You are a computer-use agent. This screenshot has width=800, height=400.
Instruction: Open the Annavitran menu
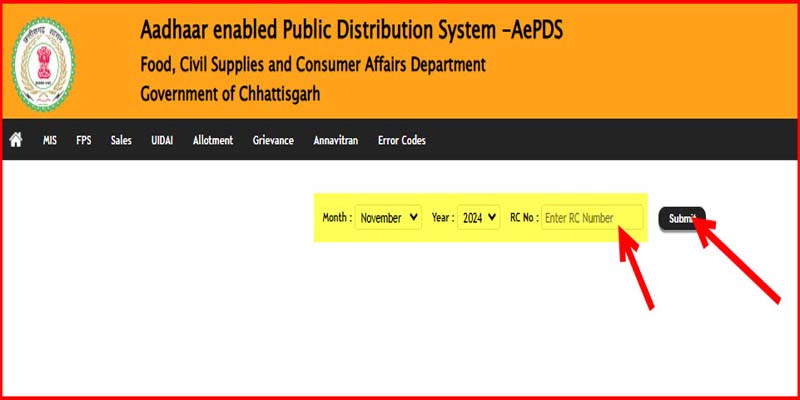point(336,140)
